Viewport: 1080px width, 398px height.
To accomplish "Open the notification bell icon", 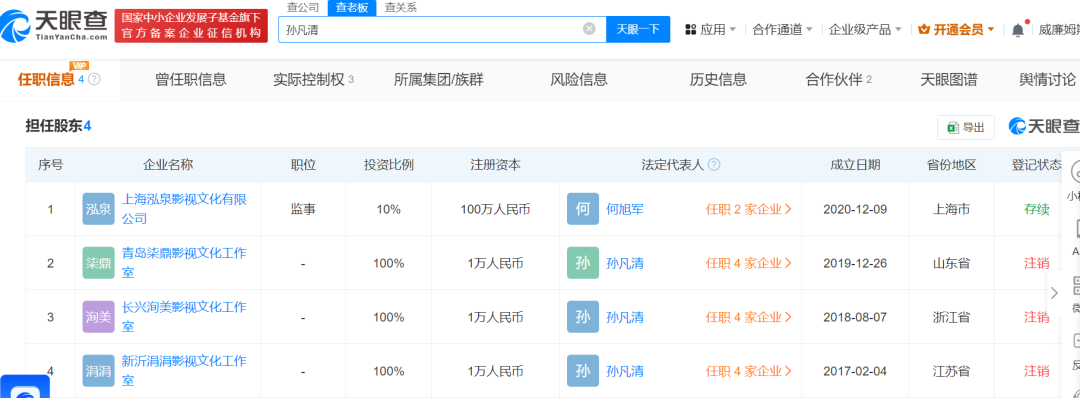I will pos(1018,30).
